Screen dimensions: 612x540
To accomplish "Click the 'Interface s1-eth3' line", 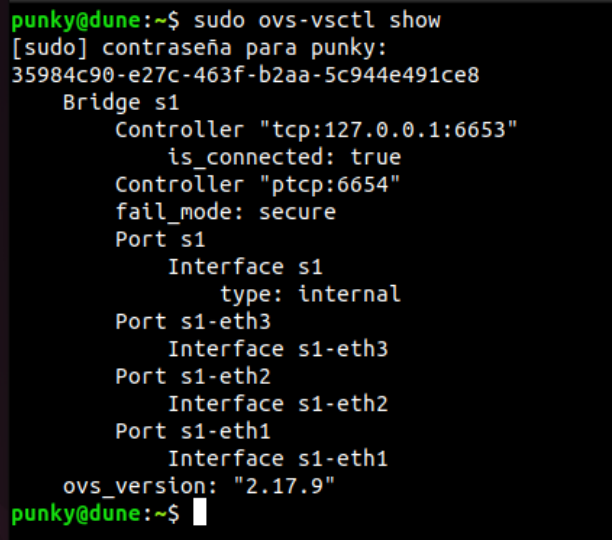I will click(278, 349).
